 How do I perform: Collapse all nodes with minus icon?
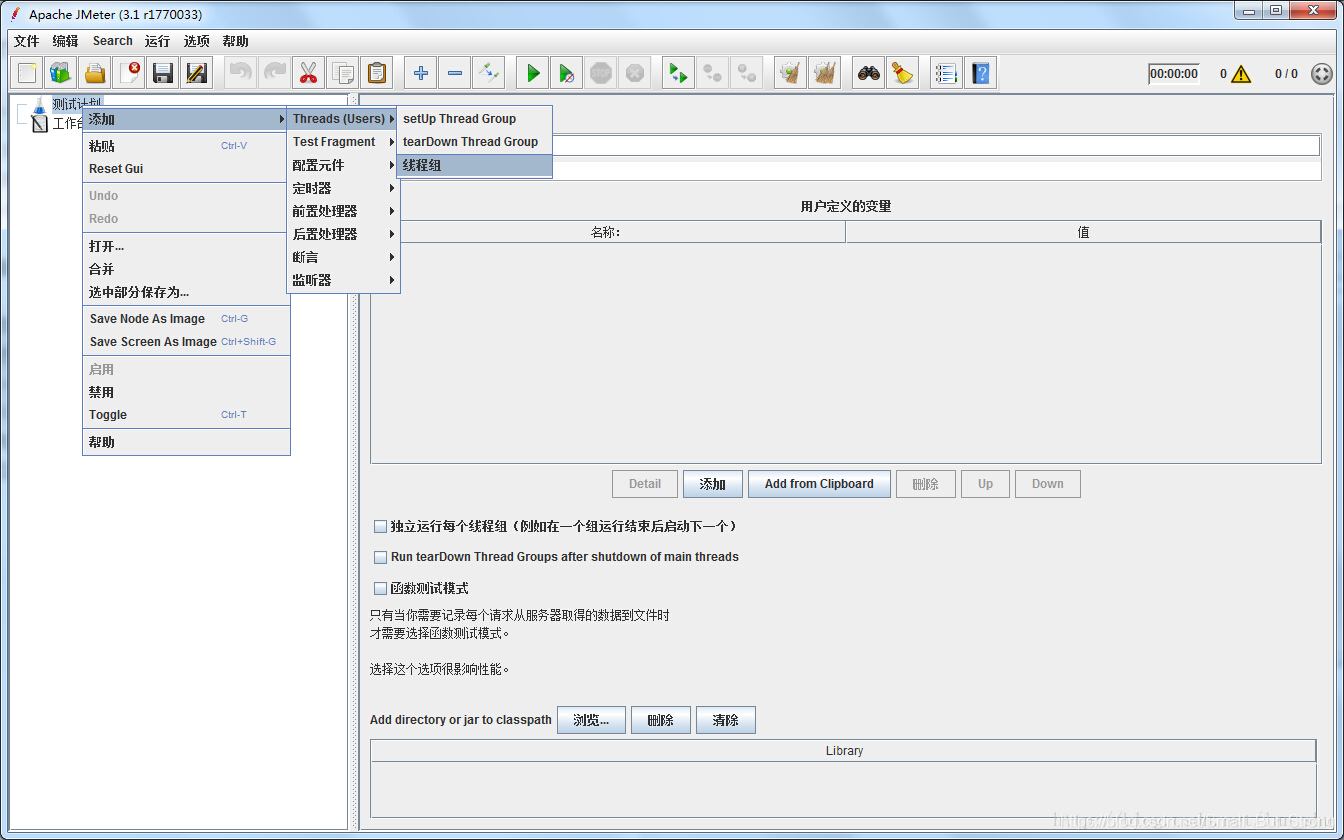pyautogui.click(x=454, y=73)
